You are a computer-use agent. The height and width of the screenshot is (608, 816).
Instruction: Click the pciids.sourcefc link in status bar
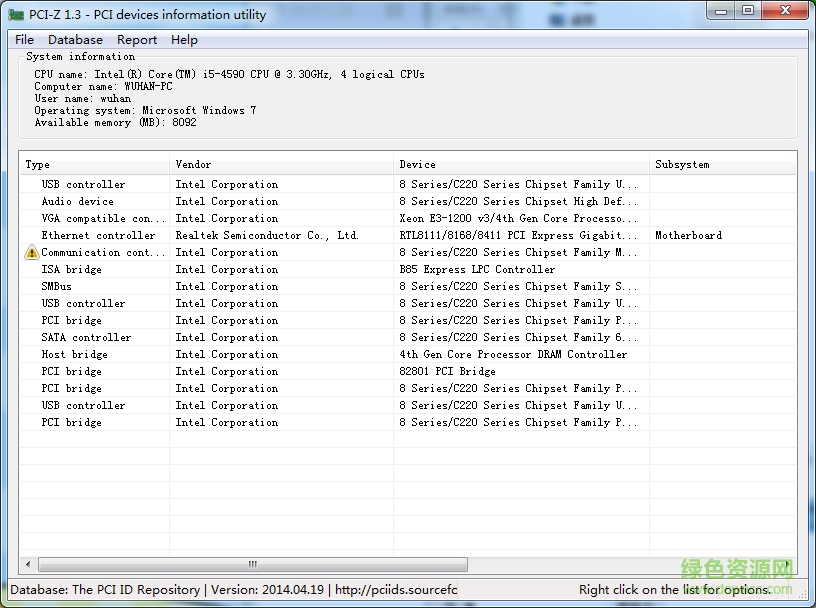click(396, 590)
